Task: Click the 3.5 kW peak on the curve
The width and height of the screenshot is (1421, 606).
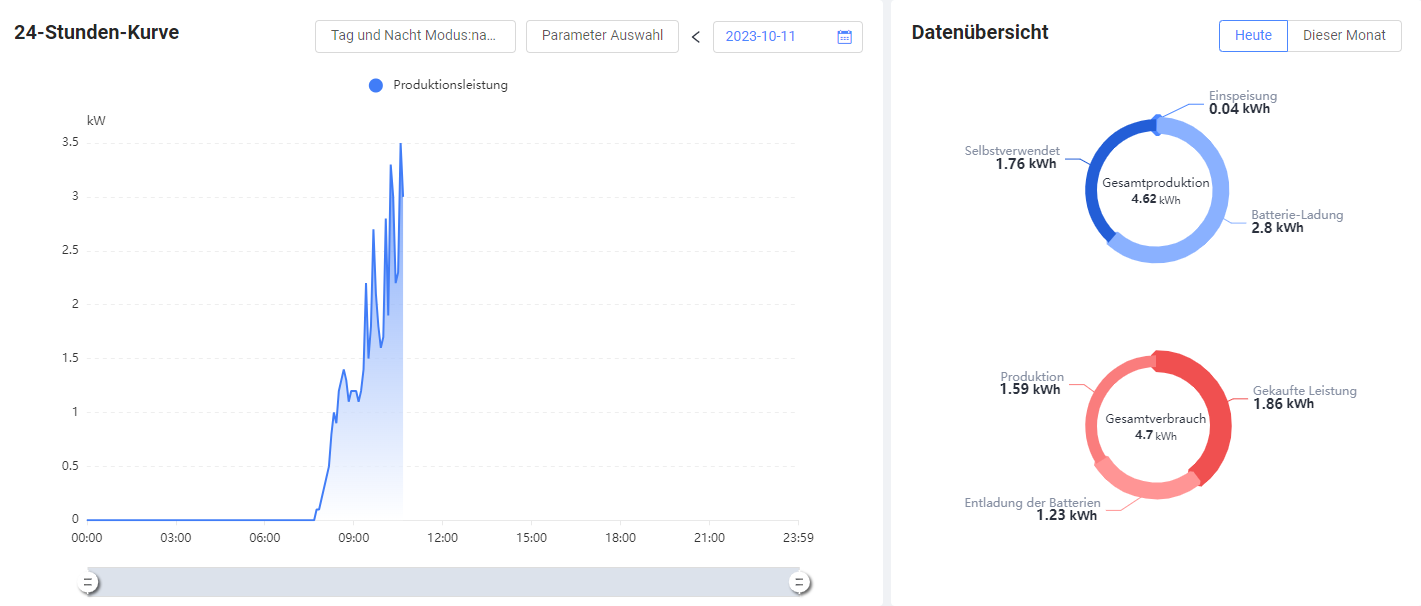Action: (401, 144)
